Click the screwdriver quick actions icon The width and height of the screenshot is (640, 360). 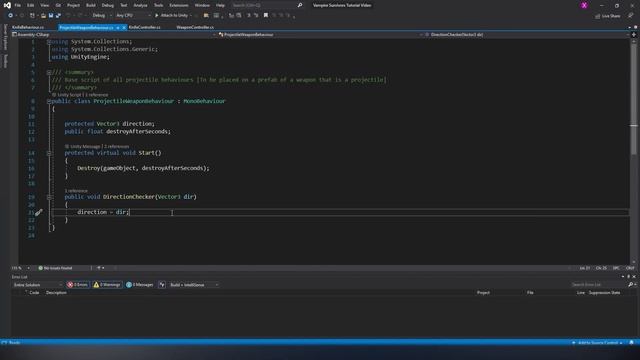tap(38, 212)
